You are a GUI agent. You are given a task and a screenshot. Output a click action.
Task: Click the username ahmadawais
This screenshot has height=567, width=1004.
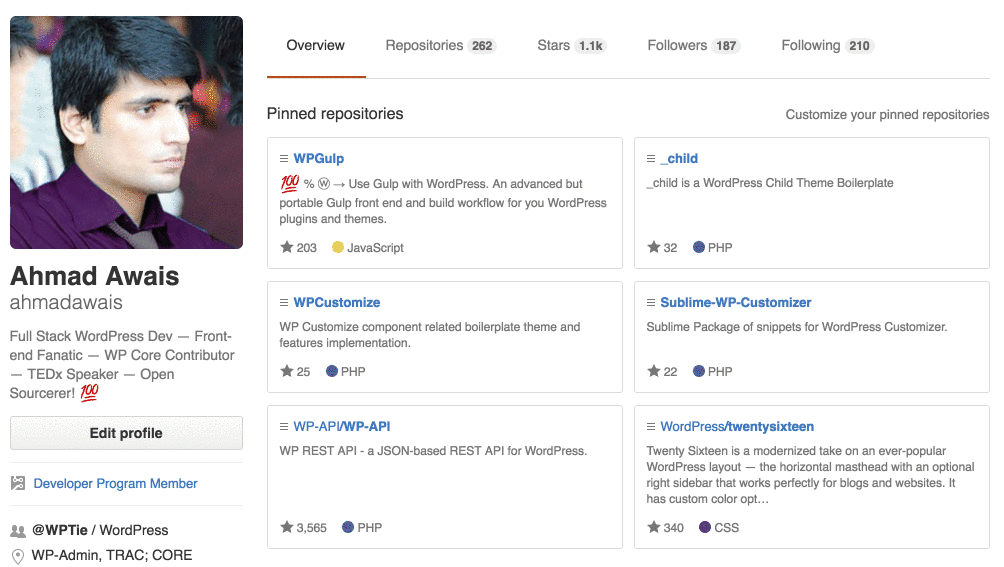(x=66, y=302)
